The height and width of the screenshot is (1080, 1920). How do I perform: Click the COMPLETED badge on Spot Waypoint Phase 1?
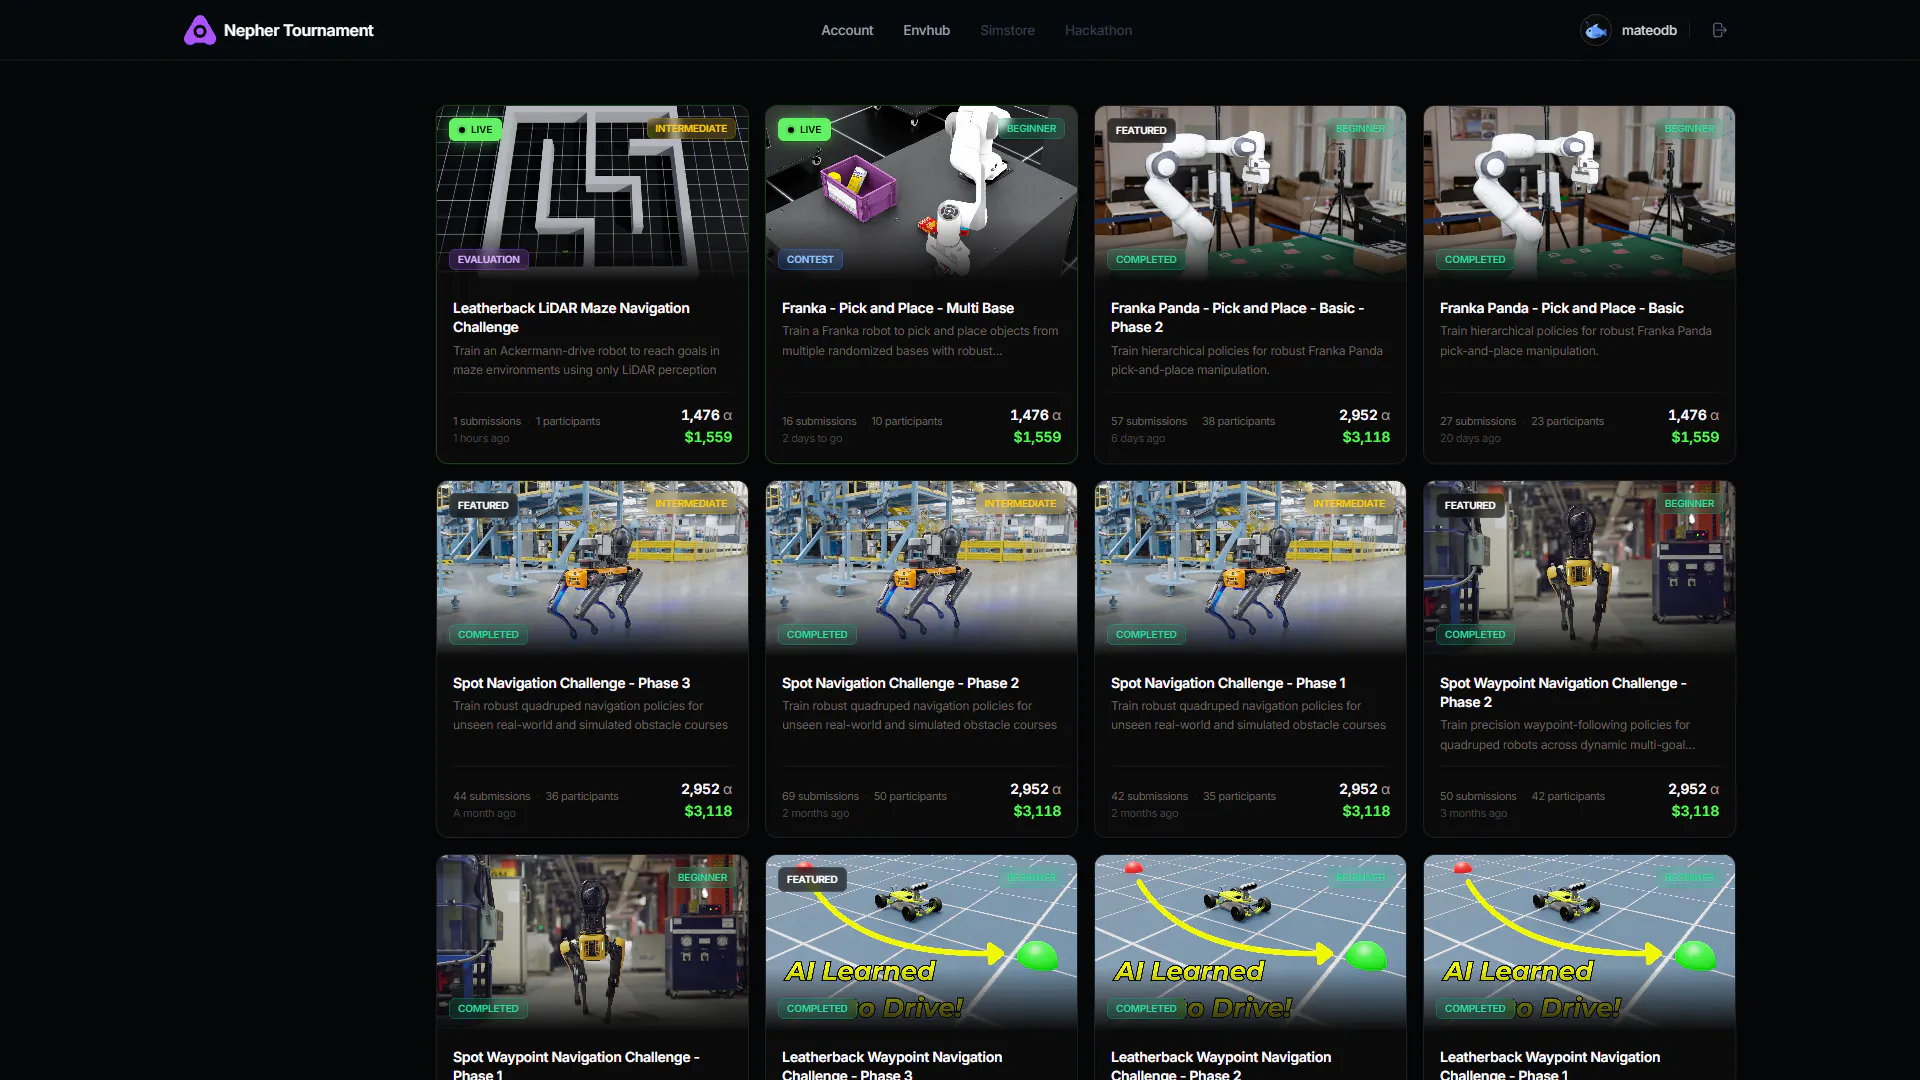[488, 1008]
